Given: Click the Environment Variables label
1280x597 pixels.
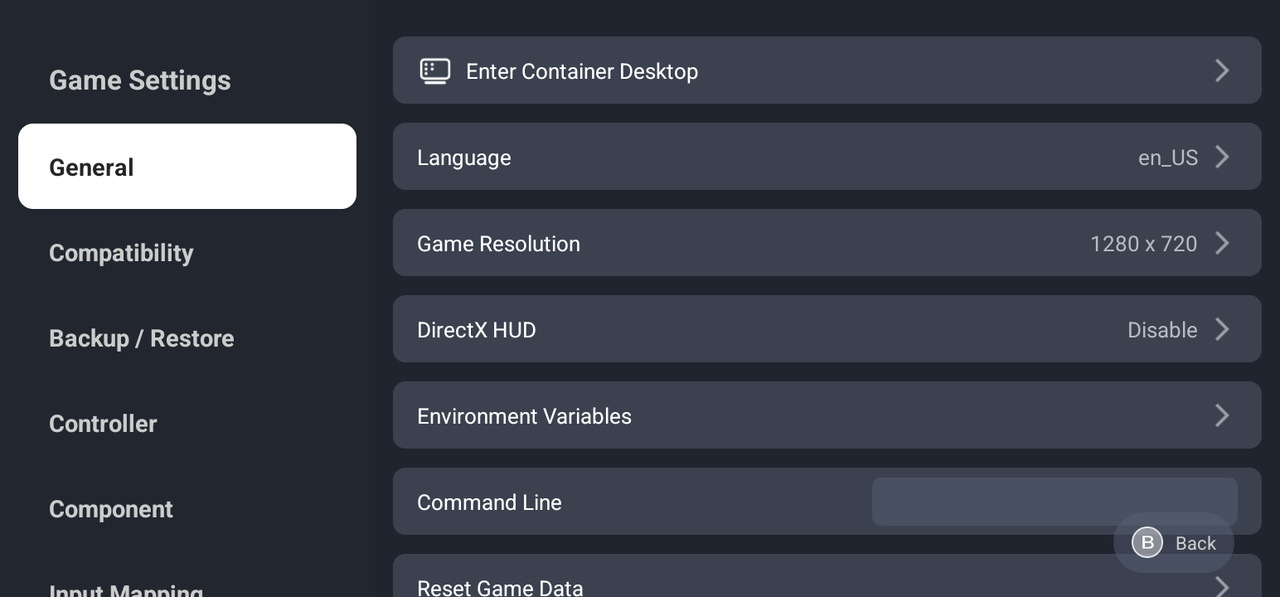Looking at the screenshot, I should (524, 416).
